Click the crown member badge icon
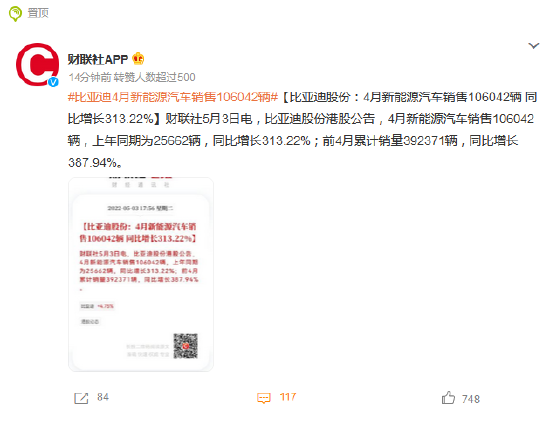 138,59
